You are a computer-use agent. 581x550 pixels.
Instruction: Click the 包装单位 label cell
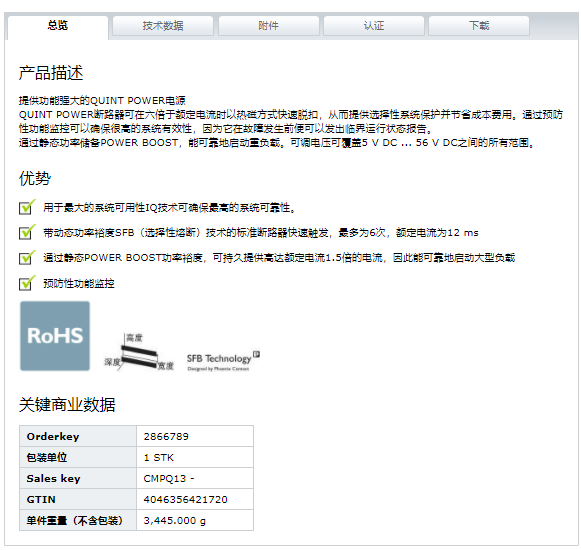(78, 457)
